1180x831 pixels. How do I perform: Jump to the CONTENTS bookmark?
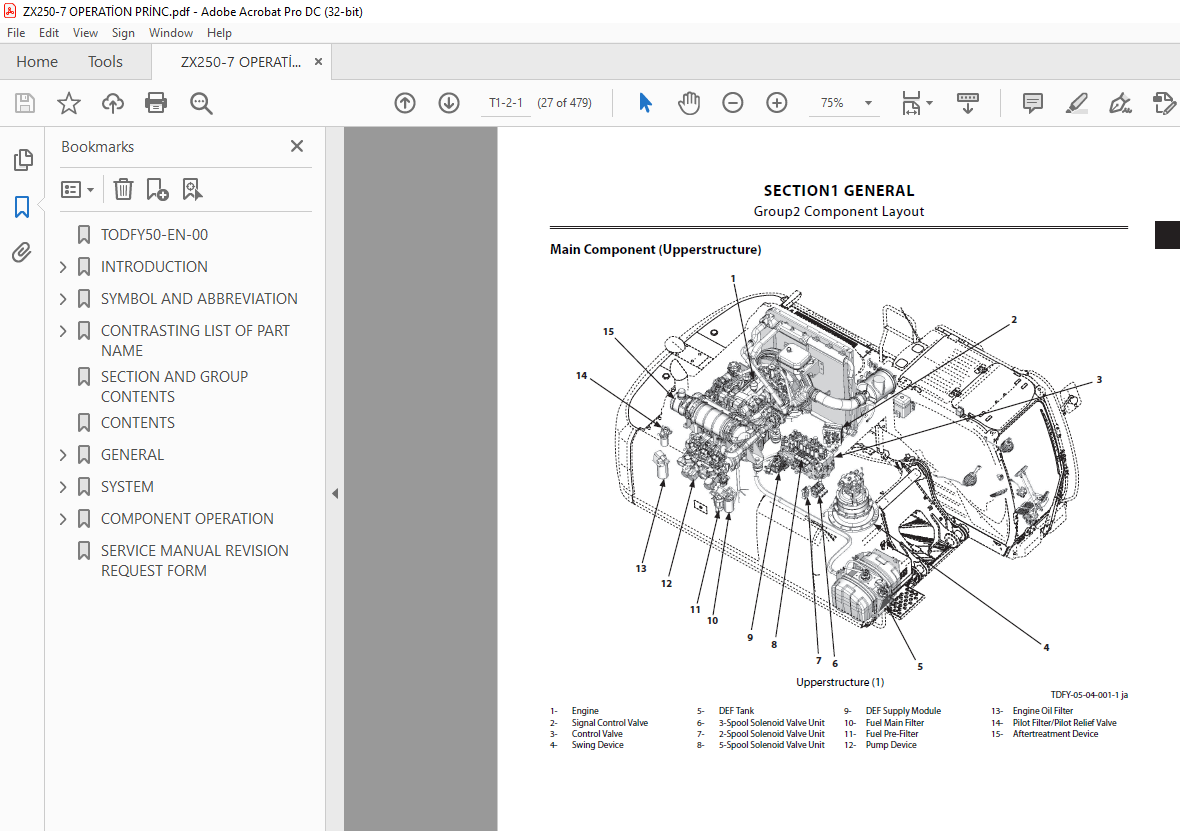click(x=138, y=423)
